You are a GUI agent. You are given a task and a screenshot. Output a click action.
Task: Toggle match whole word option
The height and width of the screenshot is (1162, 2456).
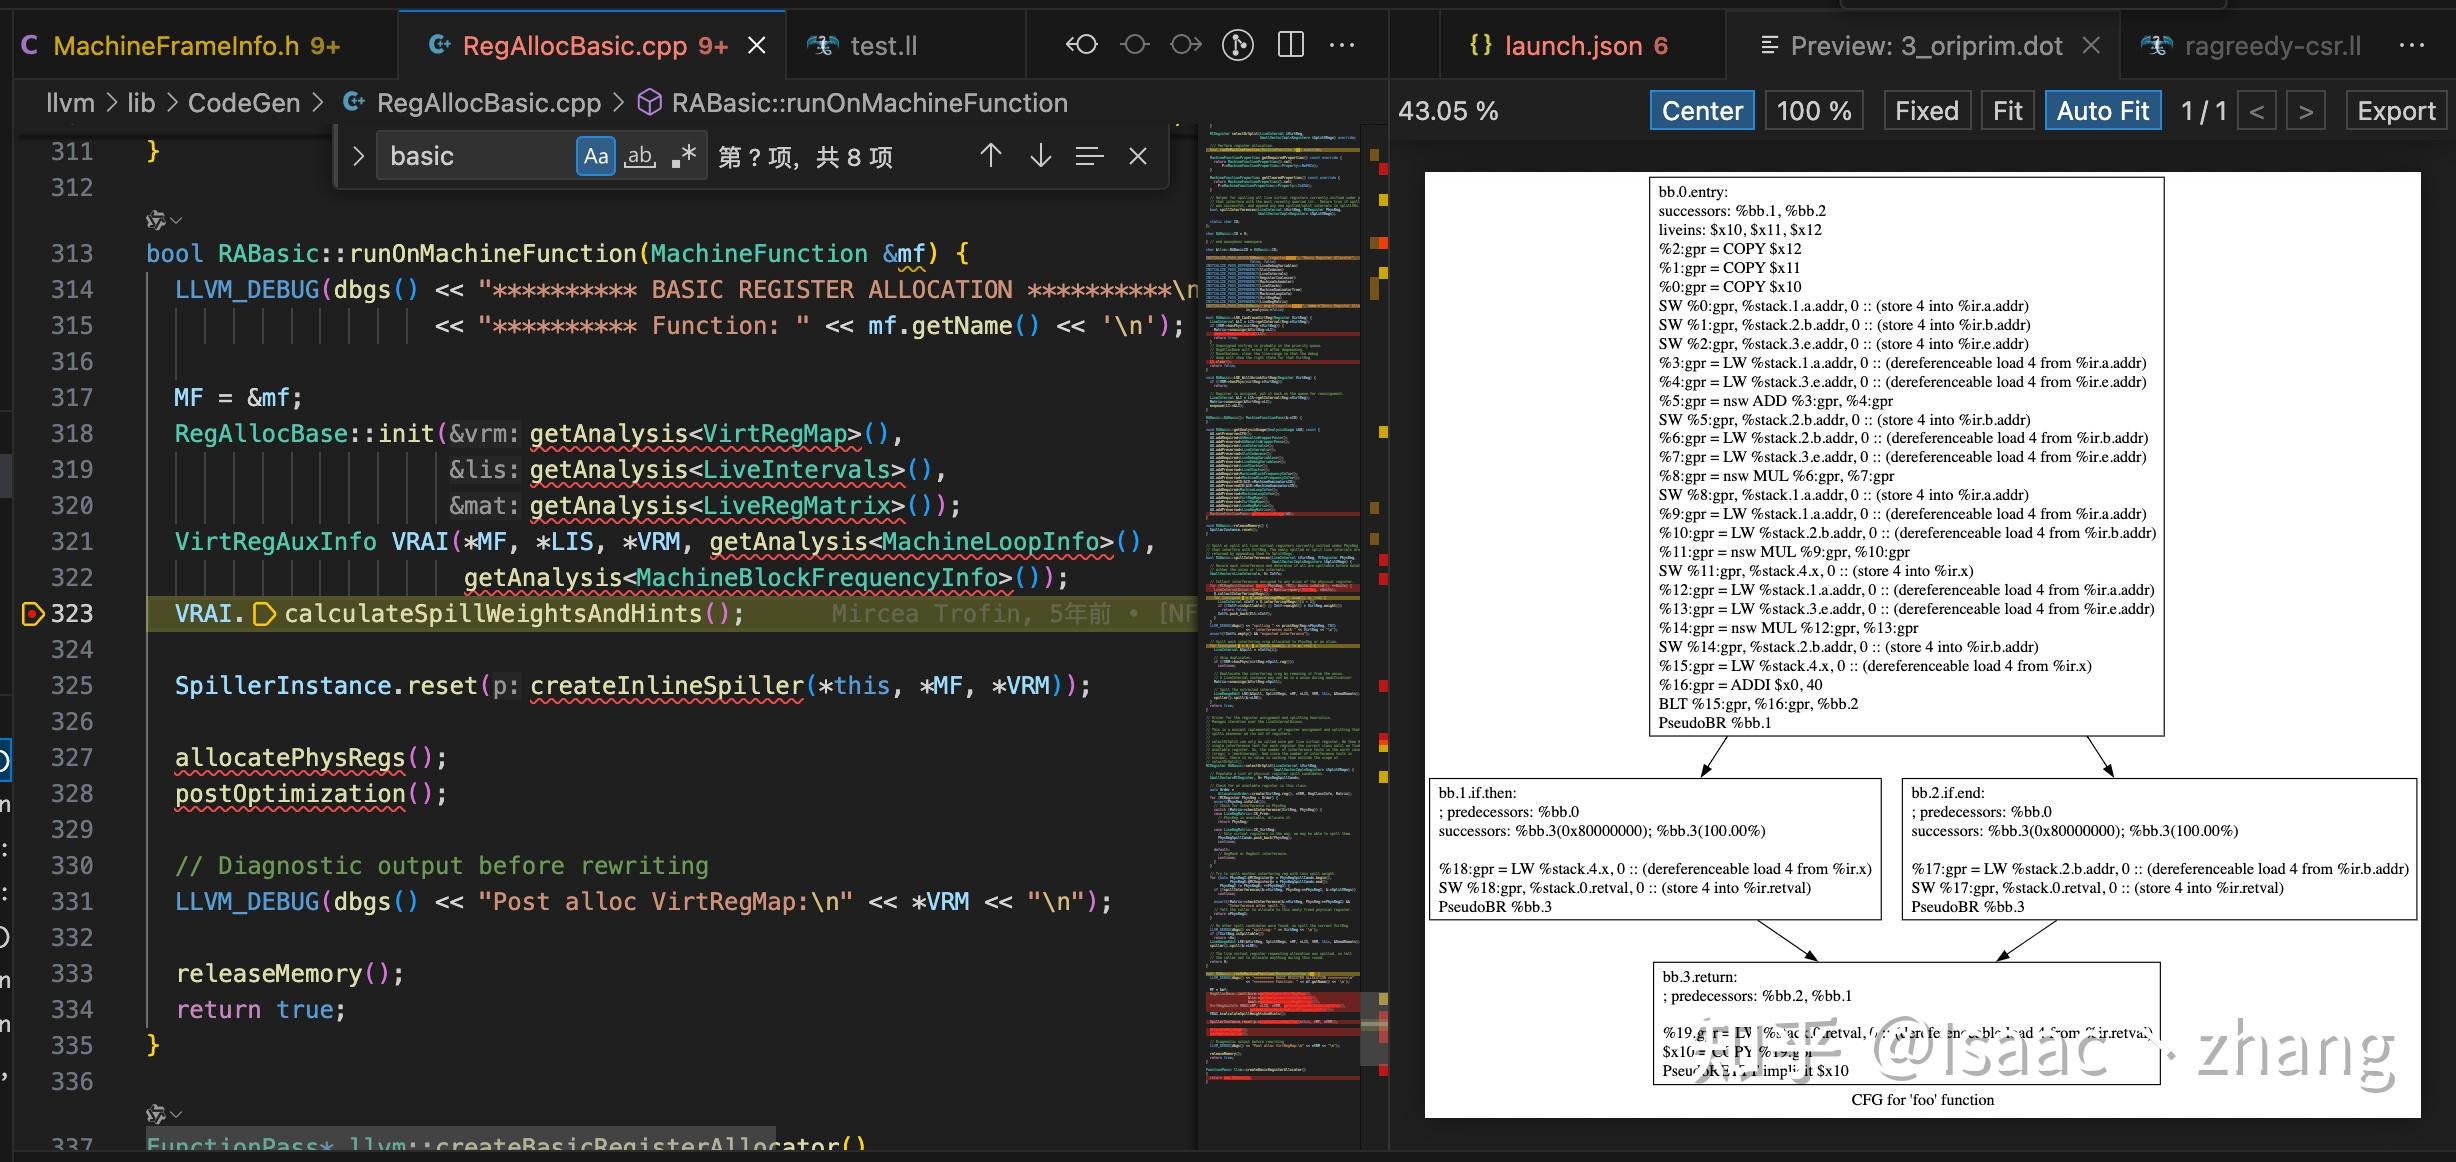pos(640,156)
